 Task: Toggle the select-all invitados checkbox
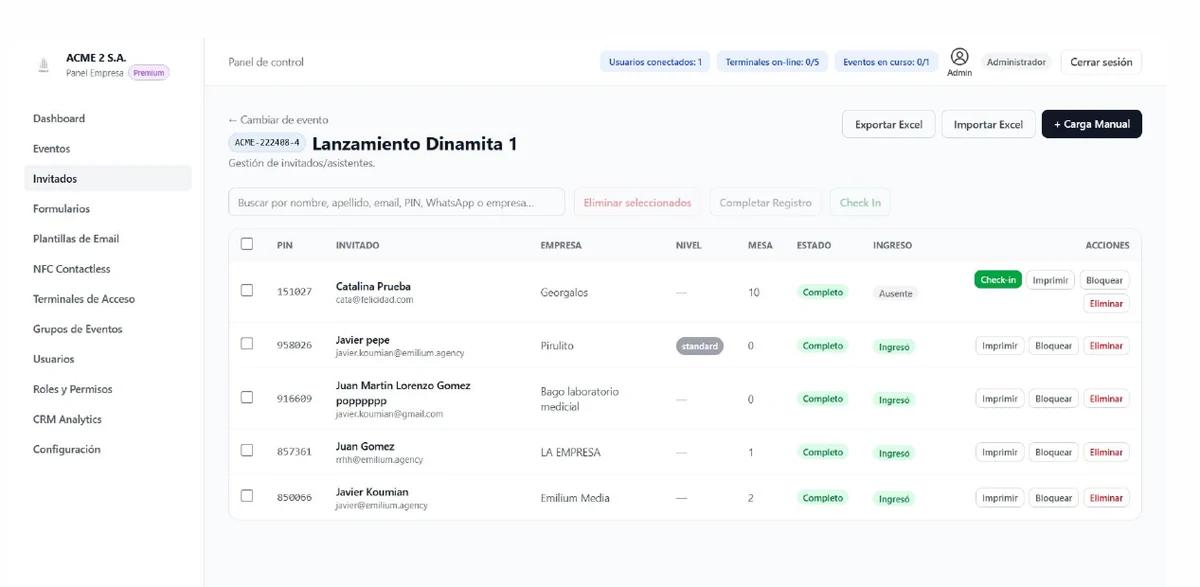247,244
